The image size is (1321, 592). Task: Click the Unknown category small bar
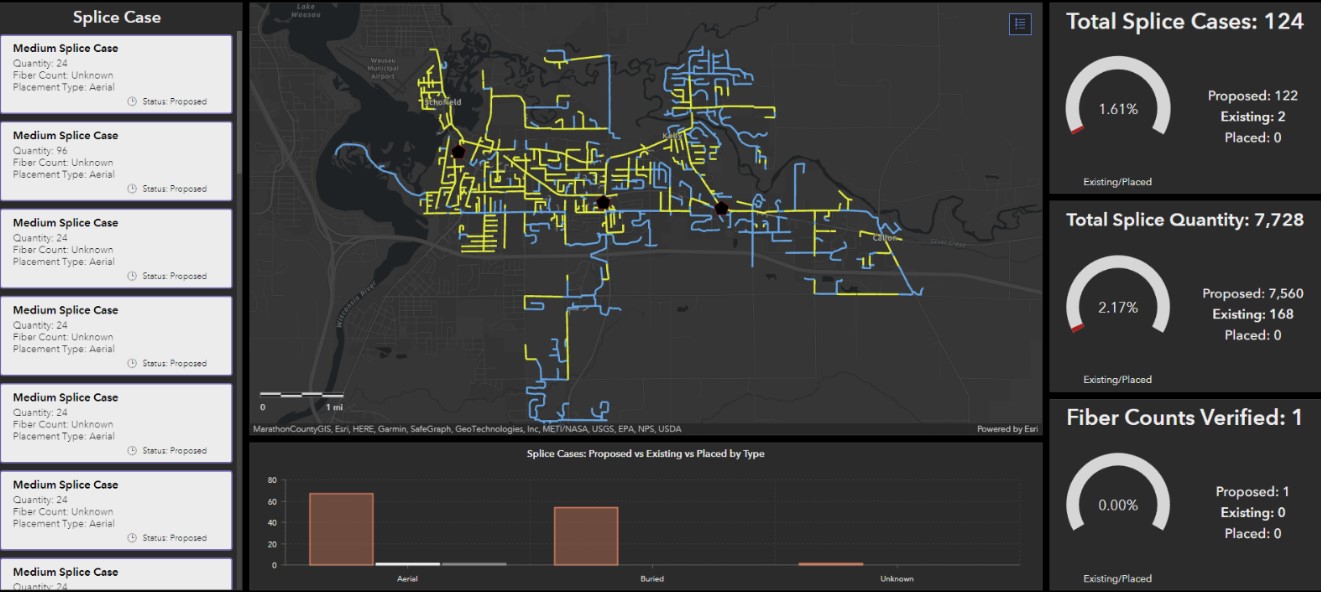coord(830,564)
